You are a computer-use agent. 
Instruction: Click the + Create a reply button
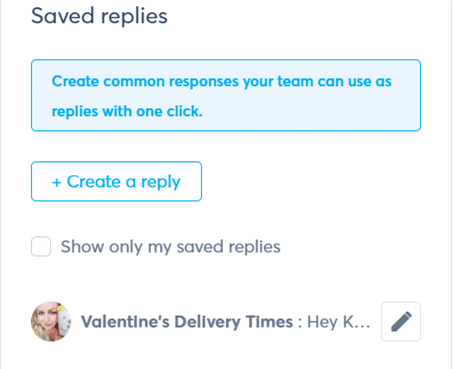pos(116,181)
